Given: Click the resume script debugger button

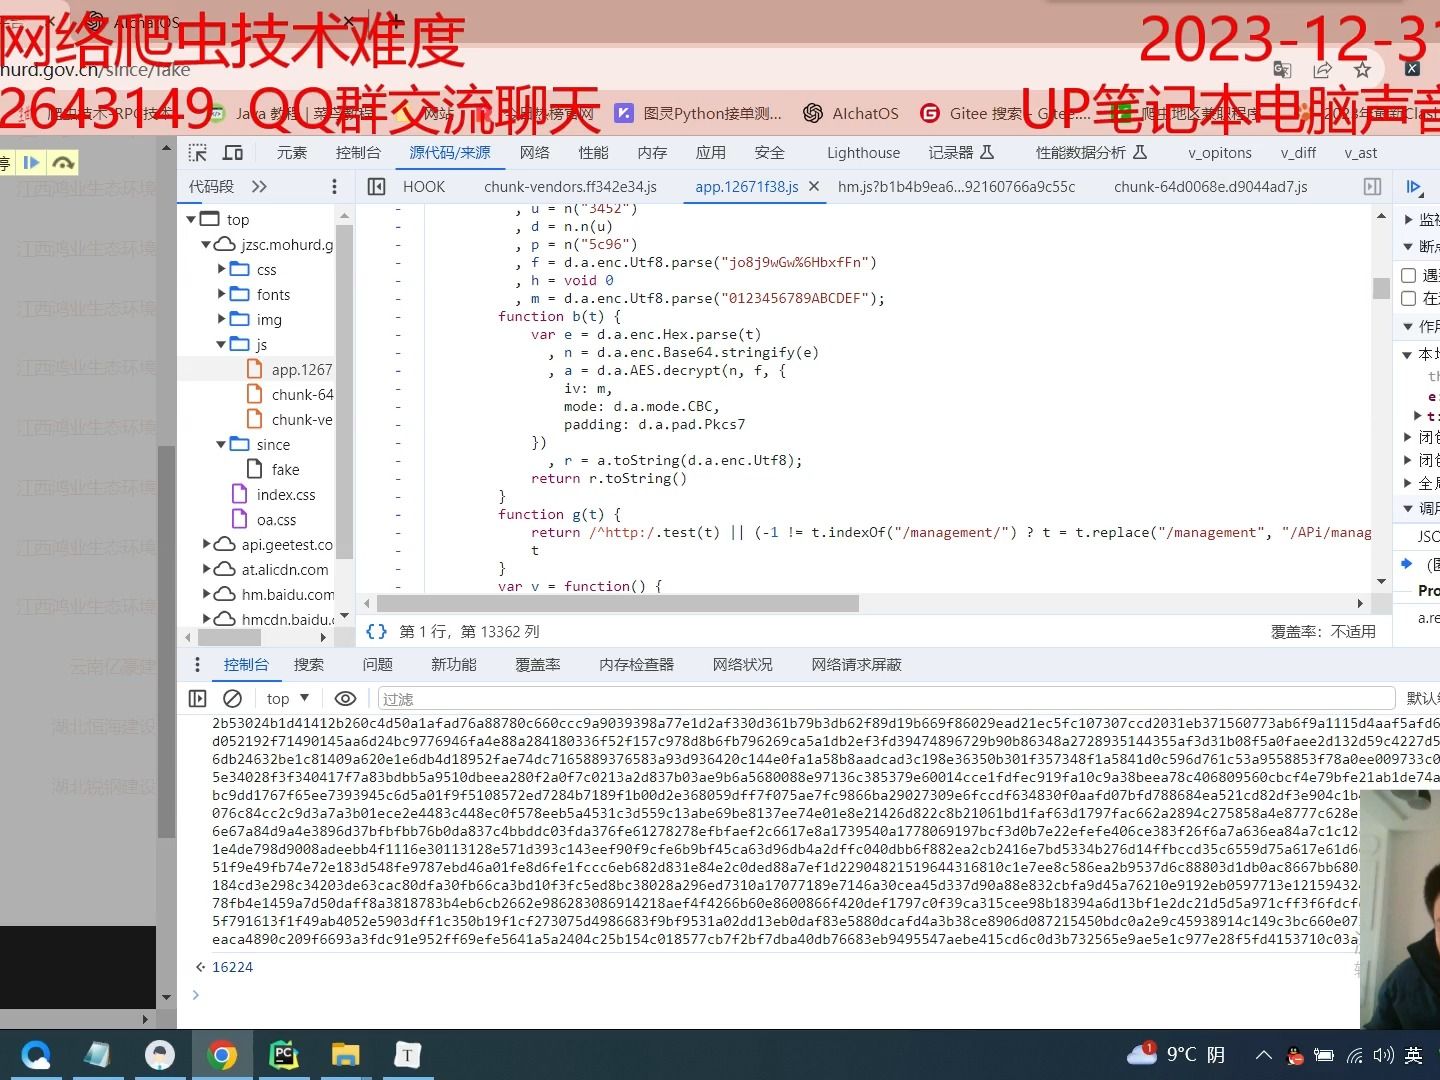Looking at the screenshot, I should point(1414,187).
